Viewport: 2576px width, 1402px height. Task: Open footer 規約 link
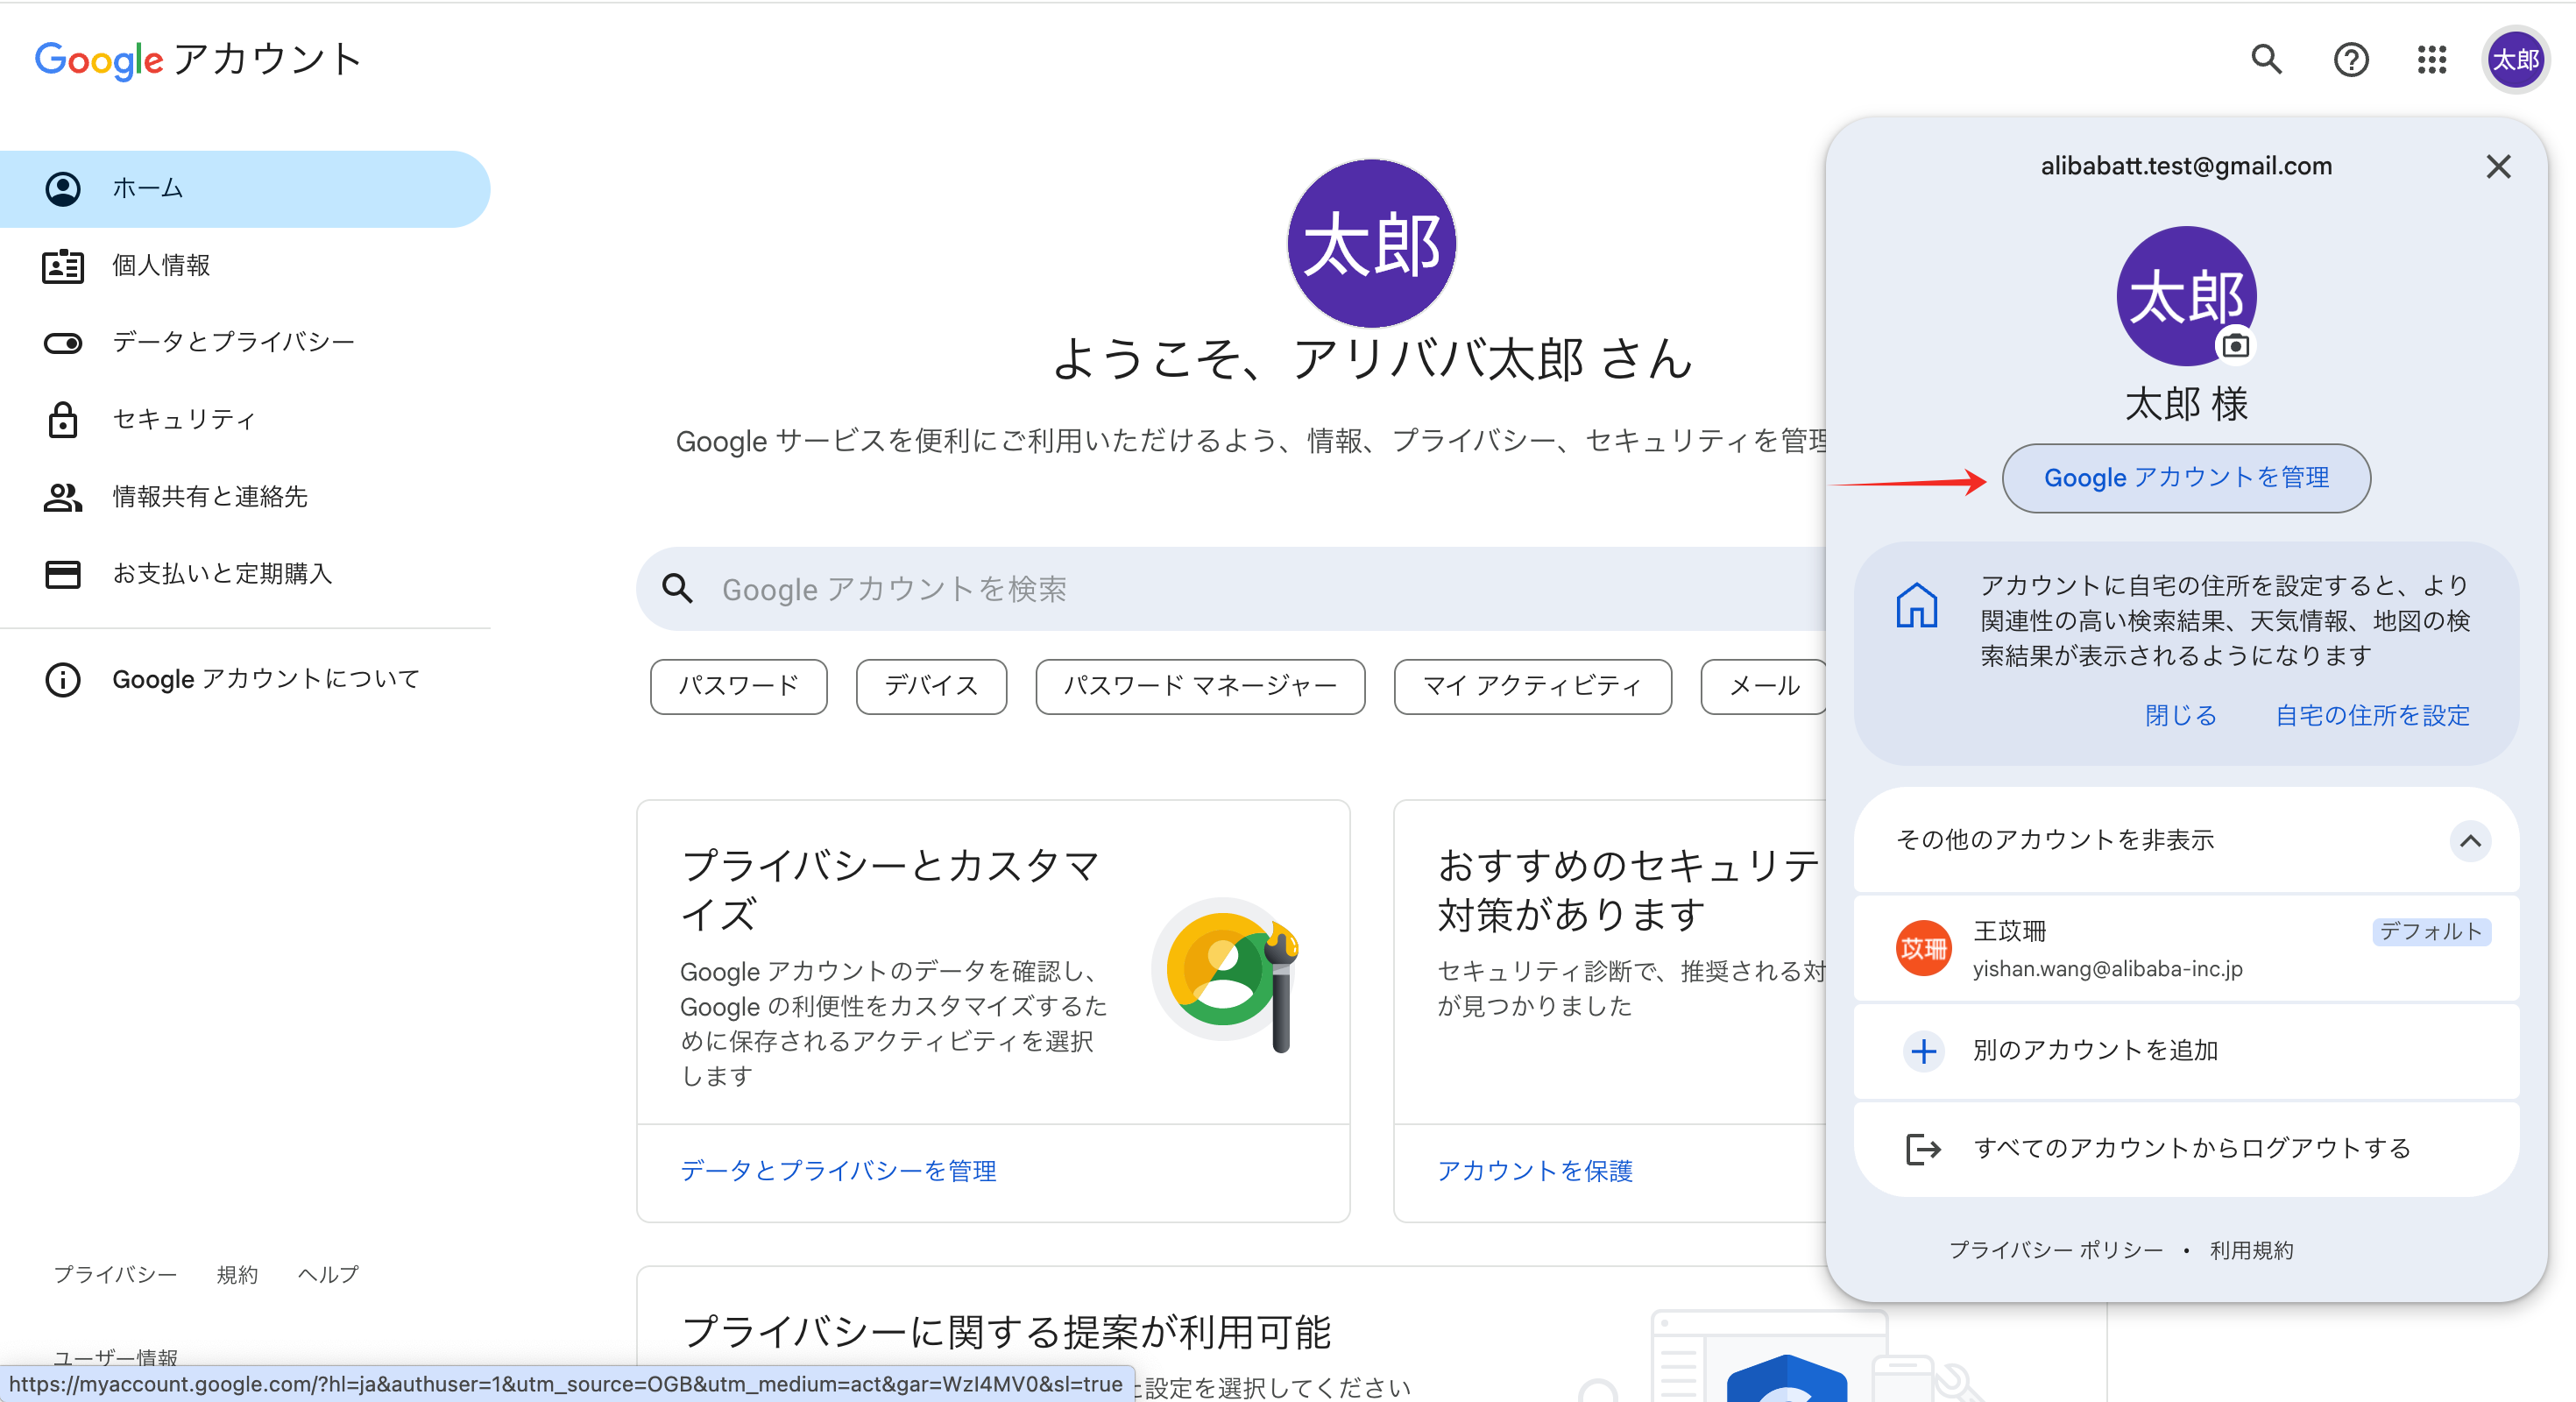(237, 1275)
